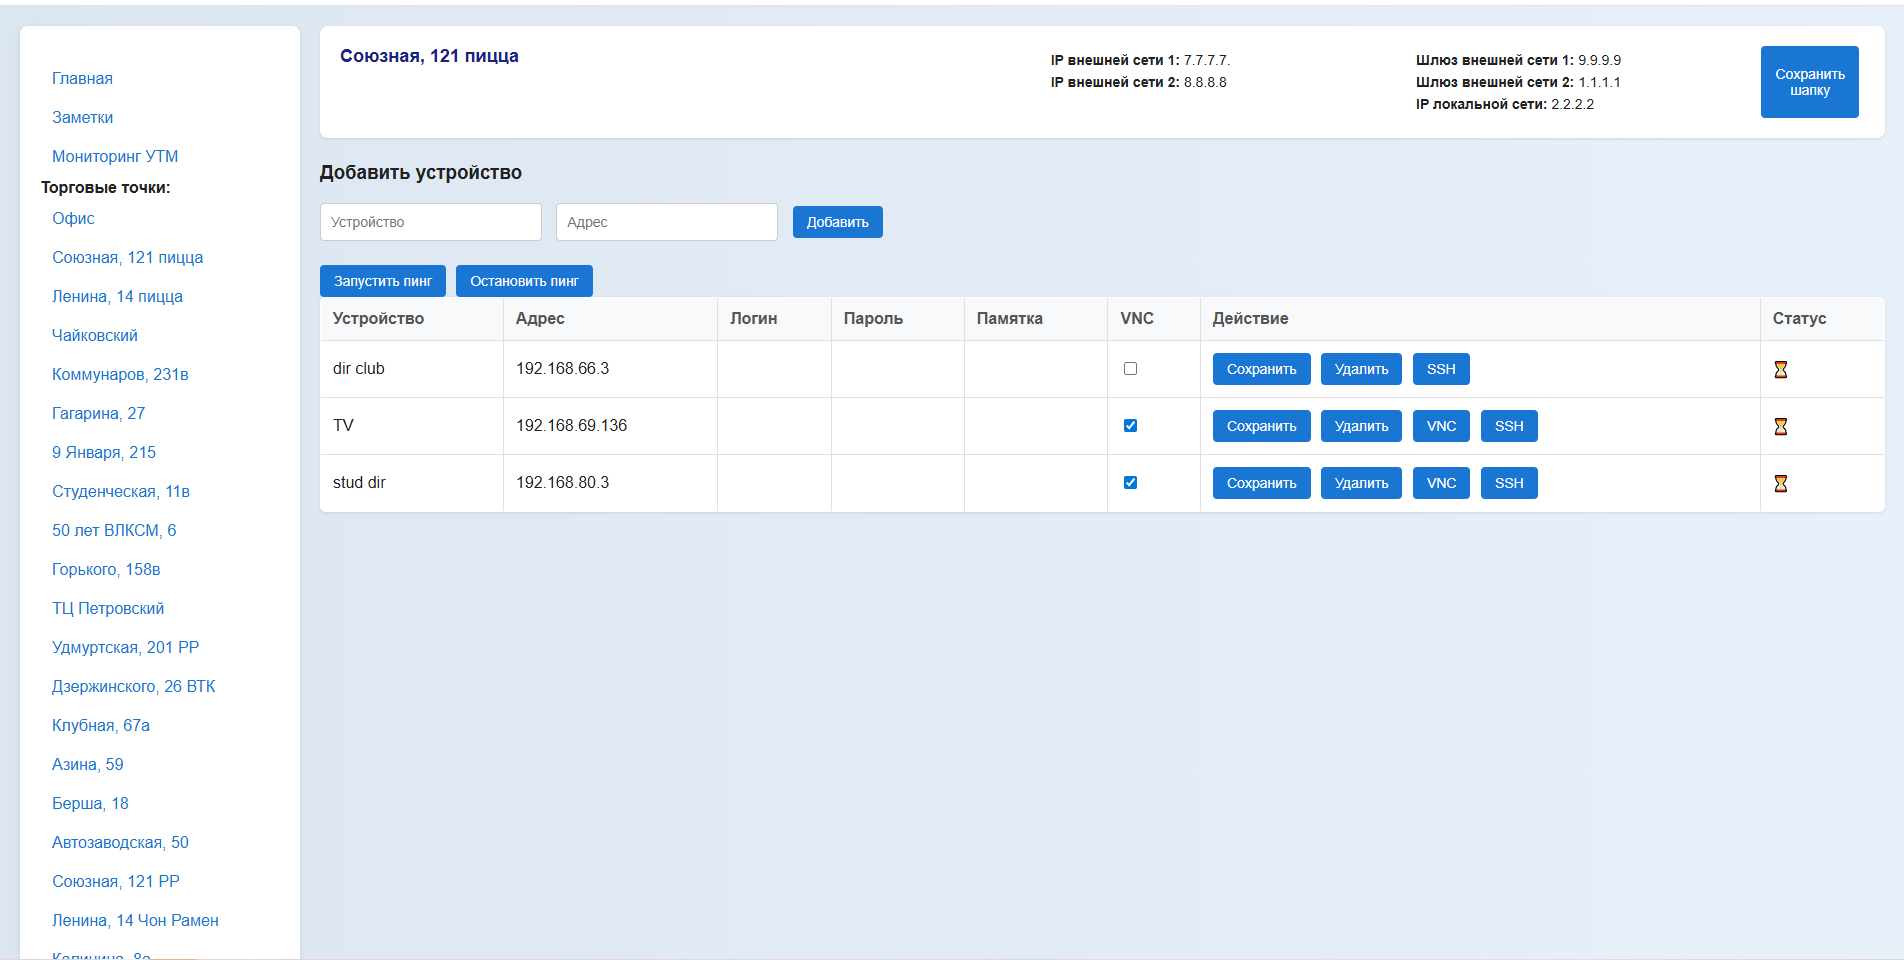Open SSH connection for dir club
Screen dimensions: 1904x960
[x=1440, y=369]
